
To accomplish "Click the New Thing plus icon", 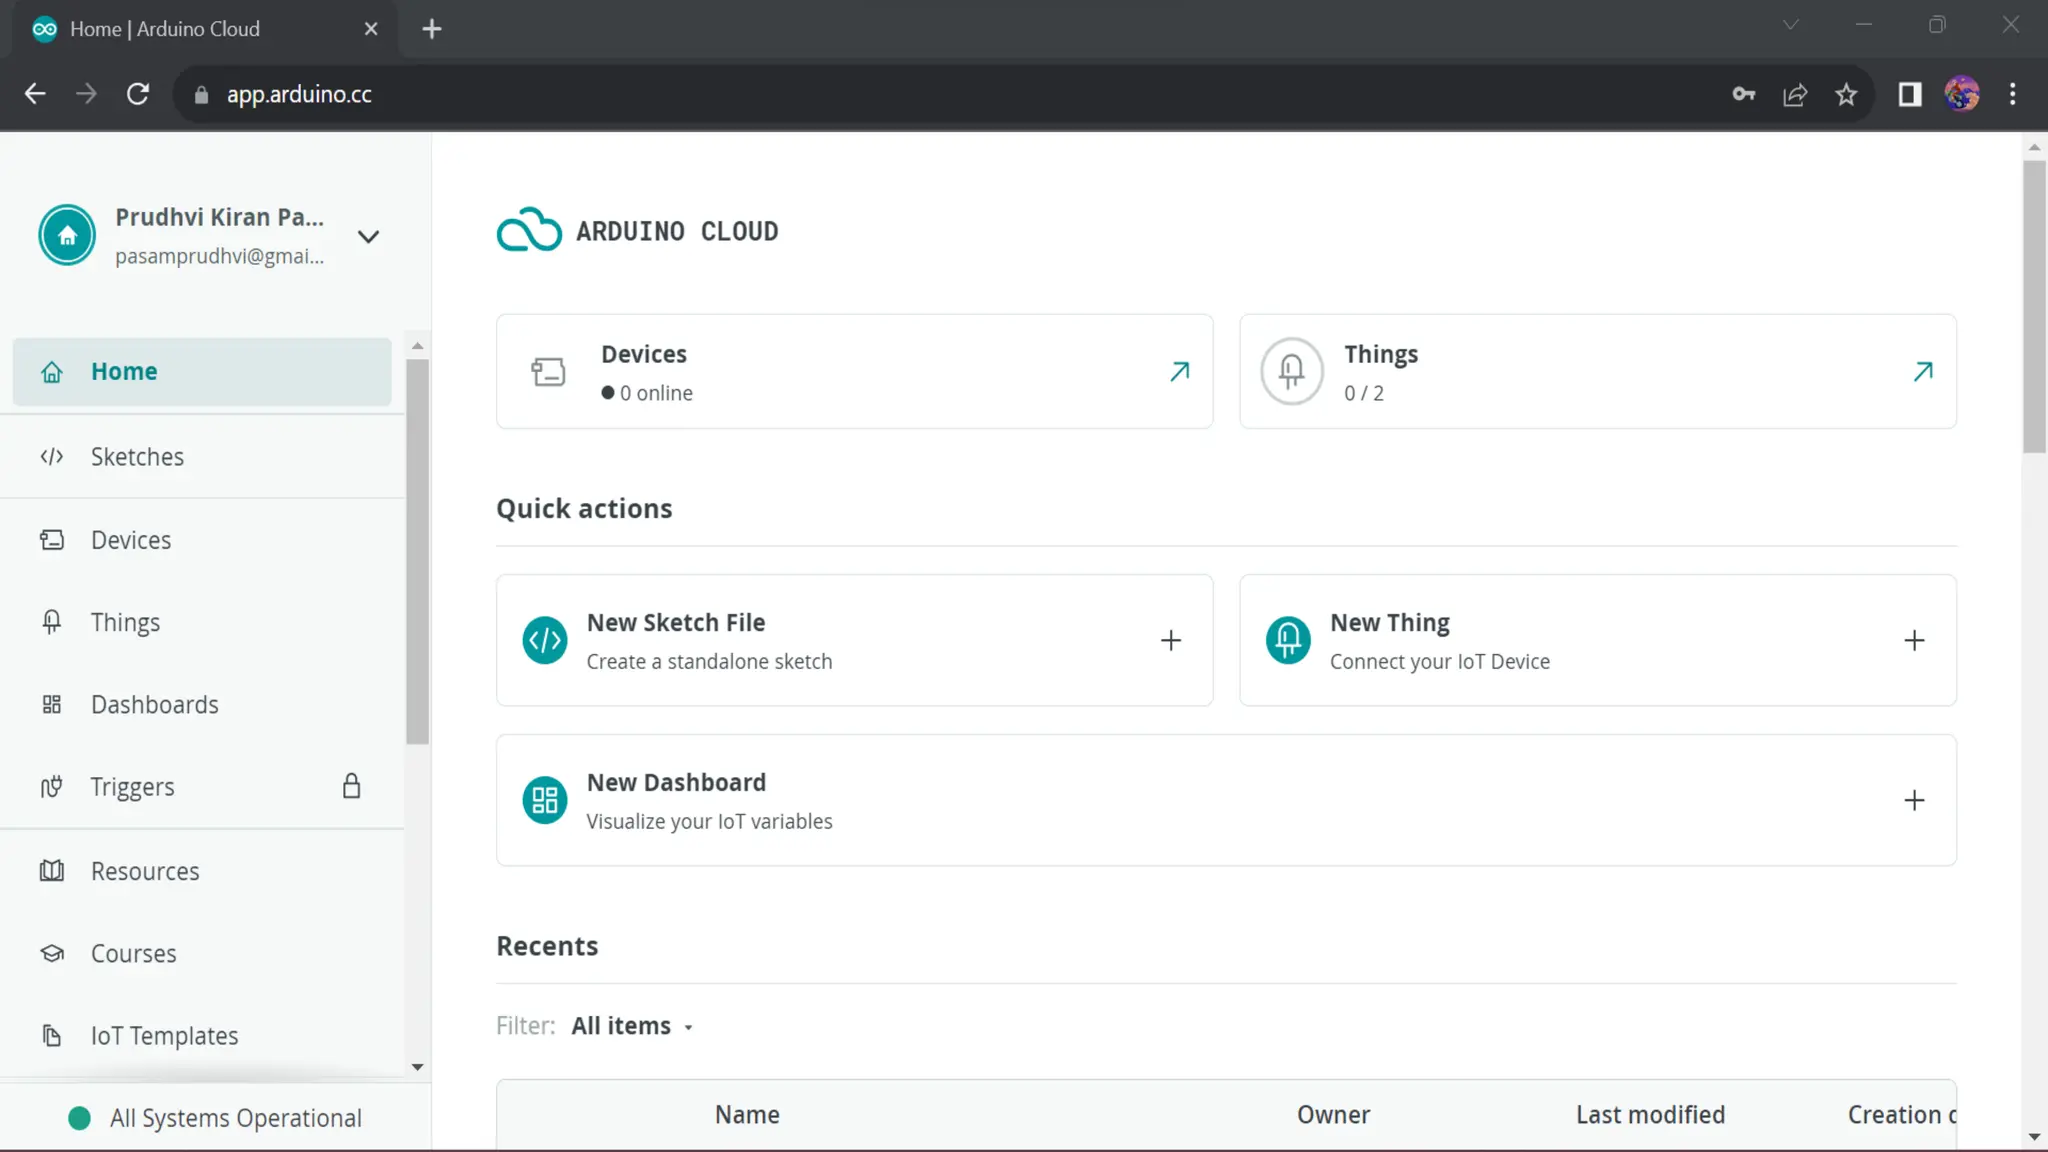I will click(1913, 640).
